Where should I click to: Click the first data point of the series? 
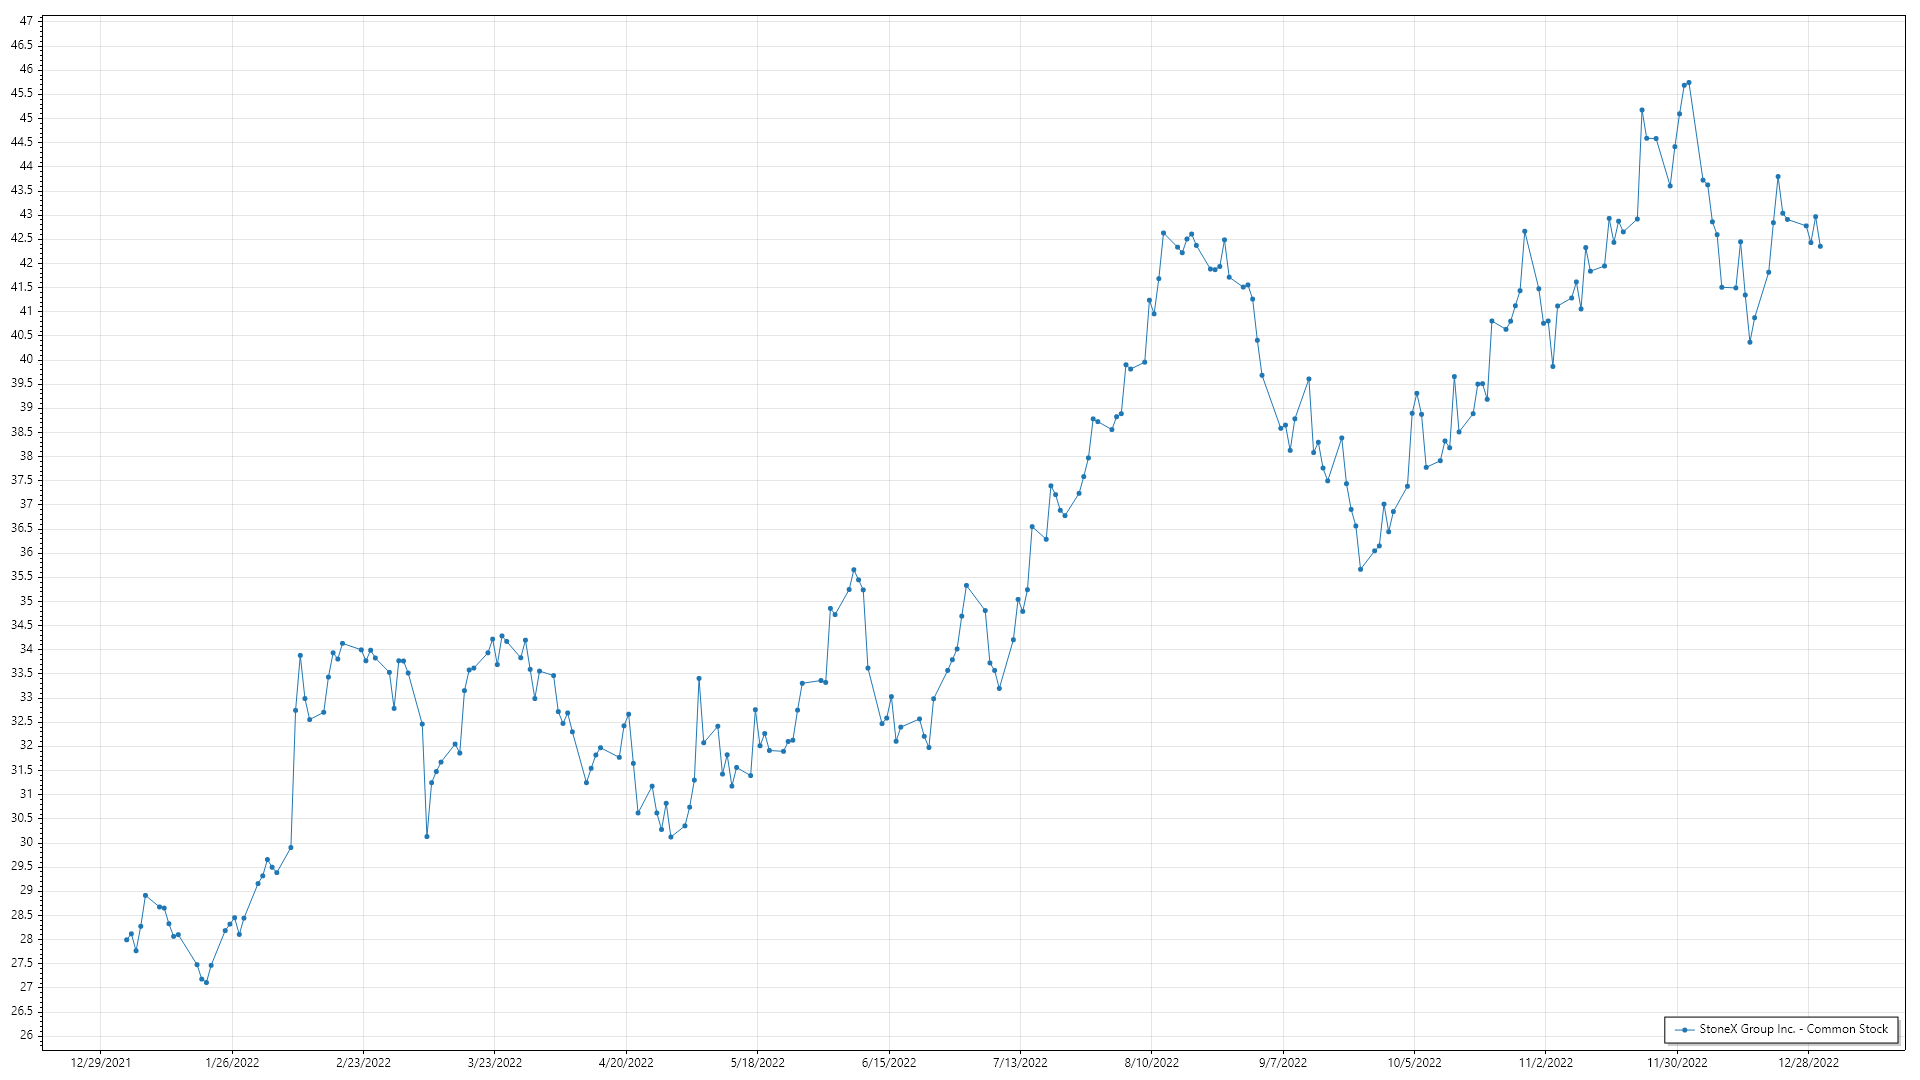pos(126,939)
